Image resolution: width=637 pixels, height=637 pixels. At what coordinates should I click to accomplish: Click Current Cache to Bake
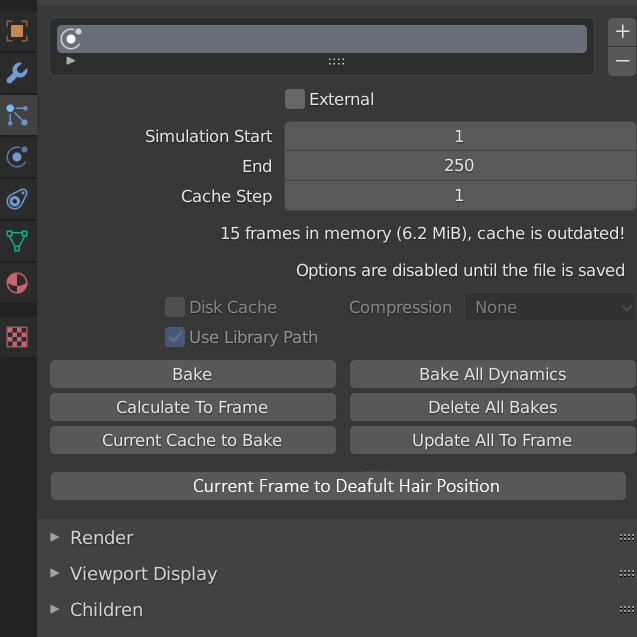coord(193,440)
